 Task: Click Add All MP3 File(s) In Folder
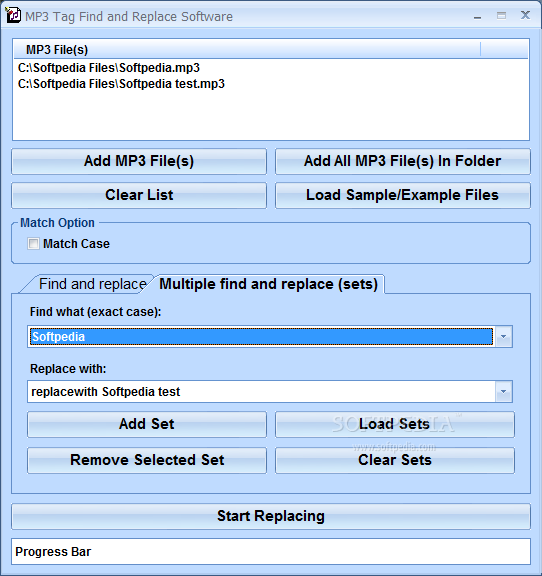403,161
